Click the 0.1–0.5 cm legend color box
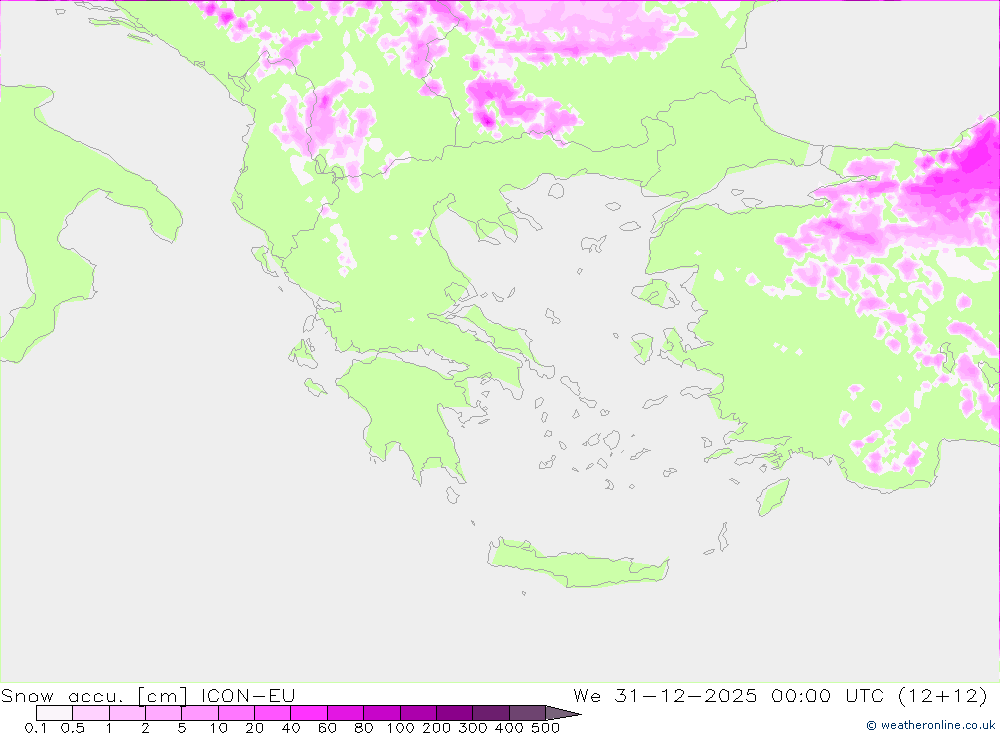Screen dimensions: 1000x733 tap(54, 713)
